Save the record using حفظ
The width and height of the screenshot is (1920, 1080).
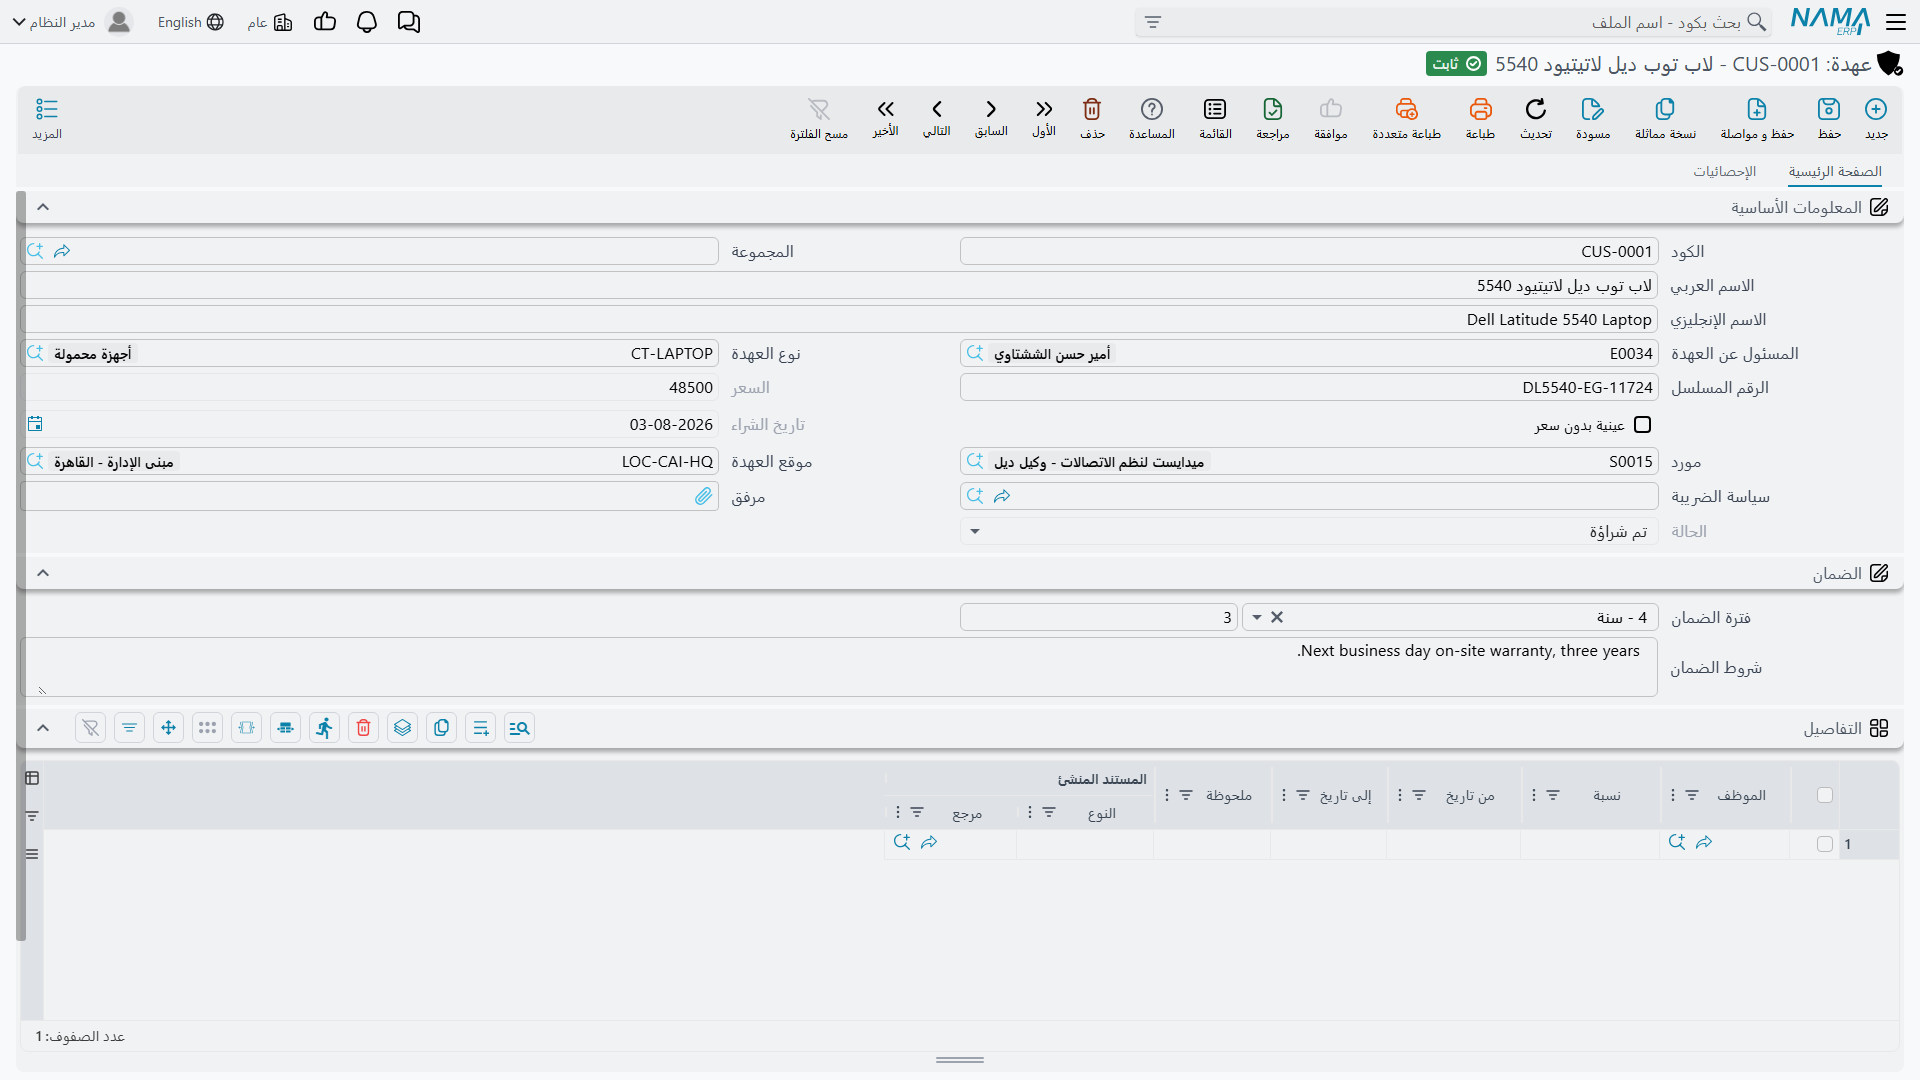[1829, 118]
